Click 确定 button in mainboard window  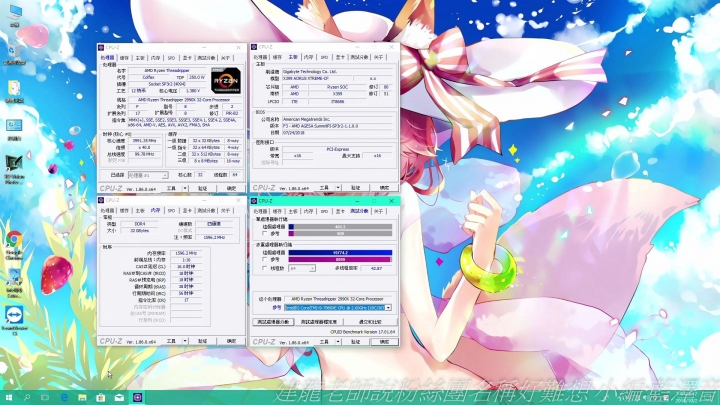click(384, 188)
